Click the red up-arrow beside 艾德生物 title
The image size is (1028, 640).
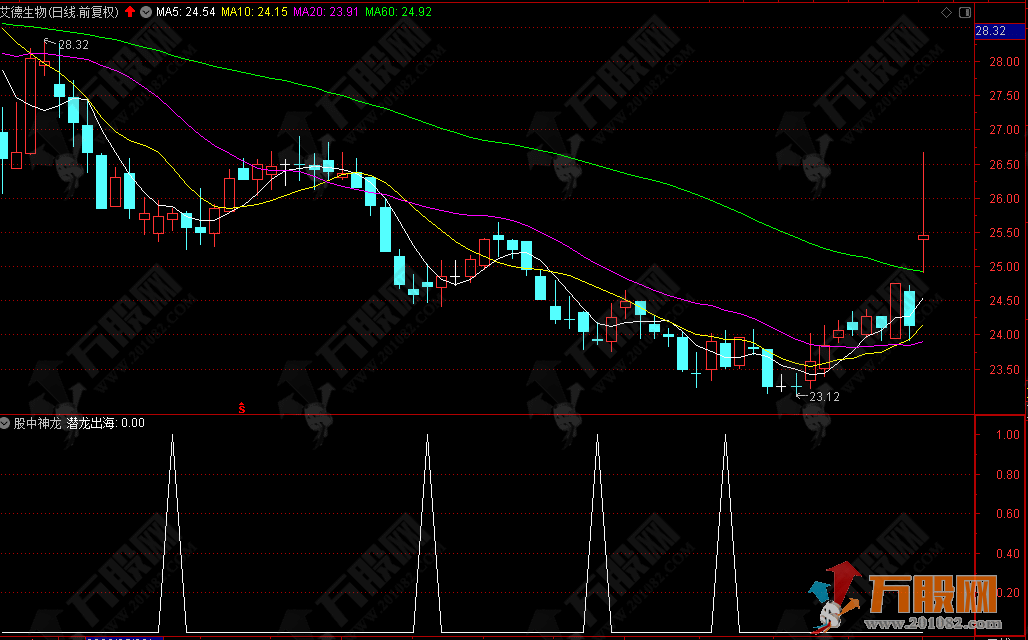129,11
